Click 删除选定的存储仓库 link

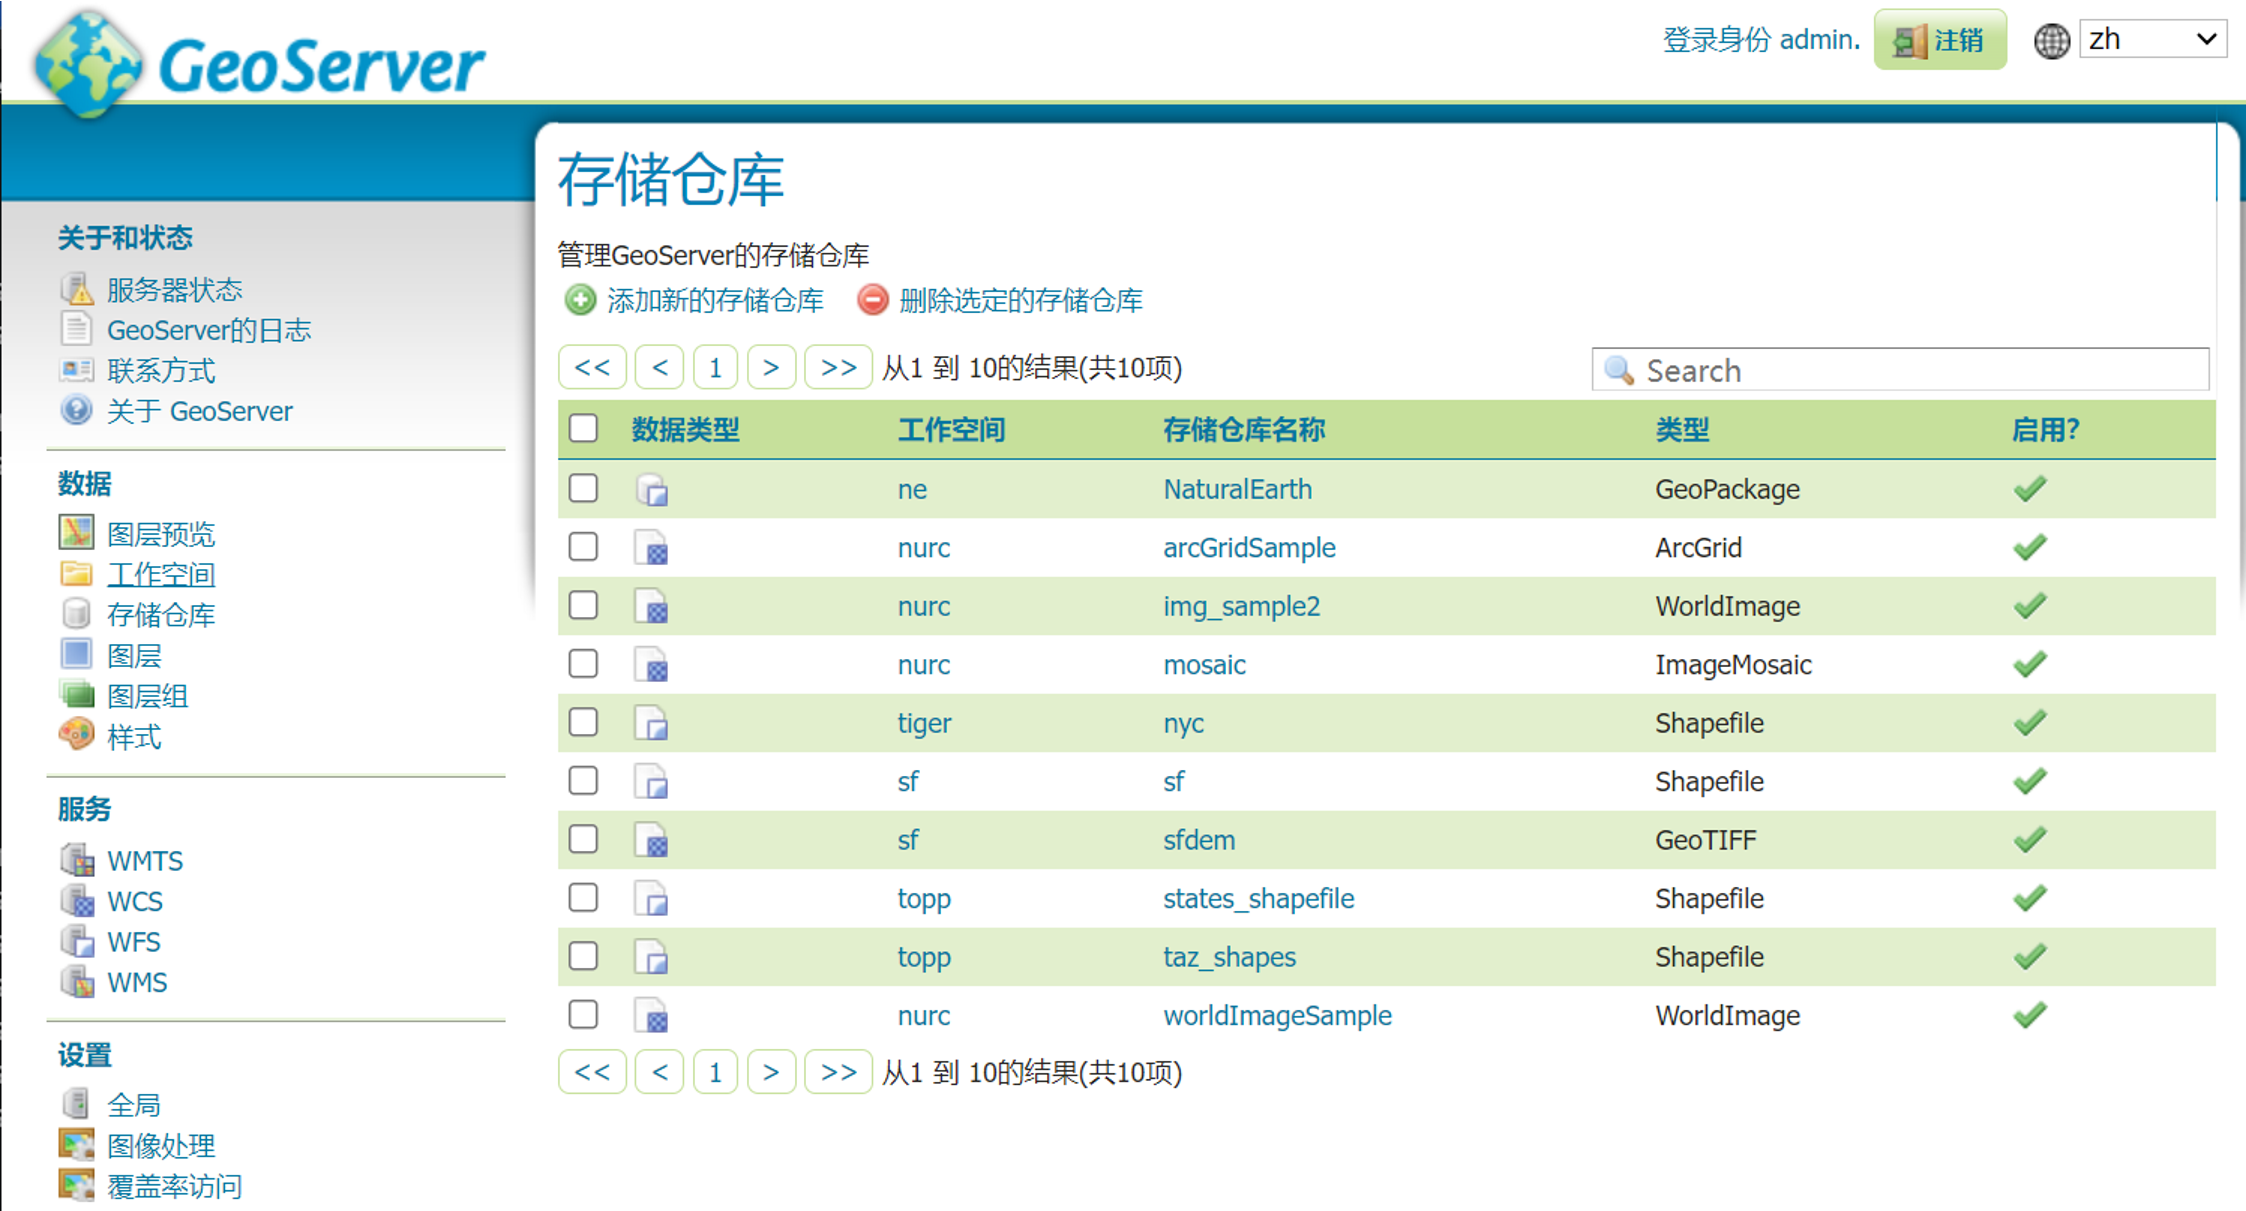click(x=1020, y=300)
